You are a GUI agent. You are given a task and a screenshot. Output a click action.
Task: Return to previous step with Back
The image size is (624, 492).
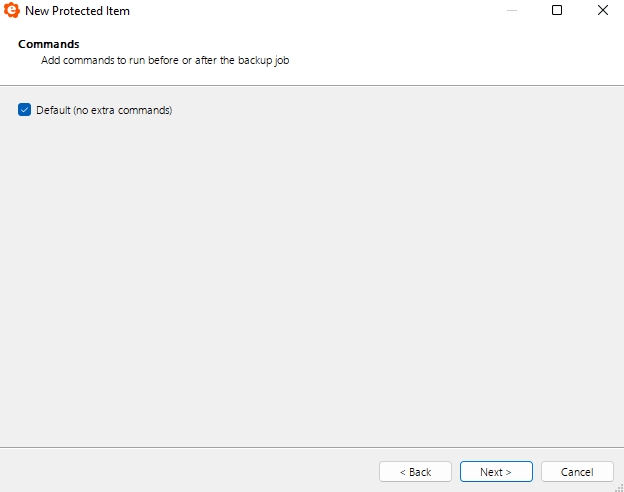point(415,472)
